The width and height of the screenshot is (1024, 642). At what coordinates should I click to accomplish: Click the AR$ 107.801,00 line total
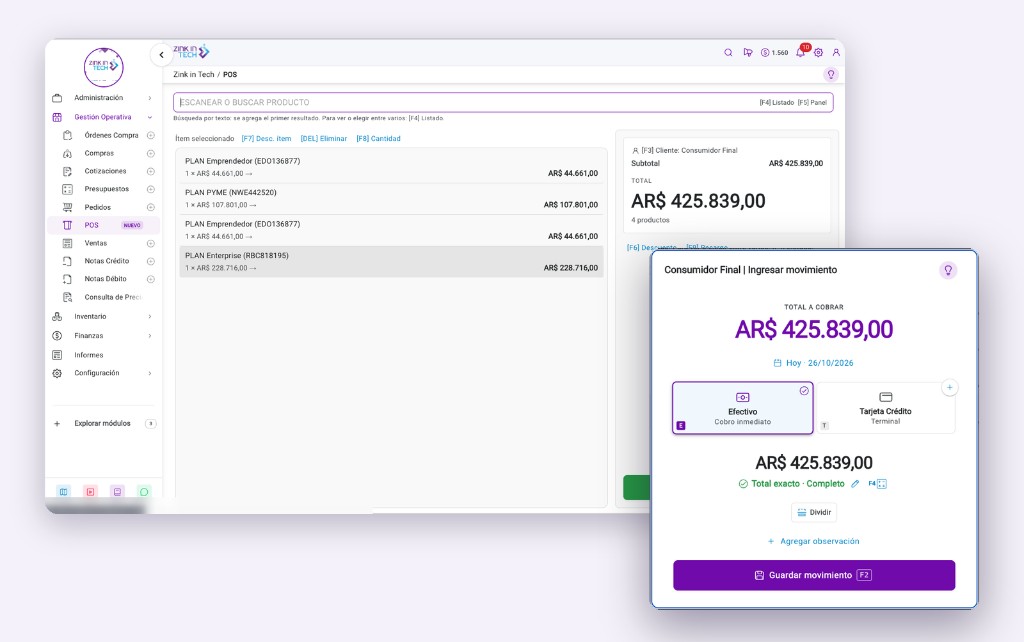(x=571, y=205)
